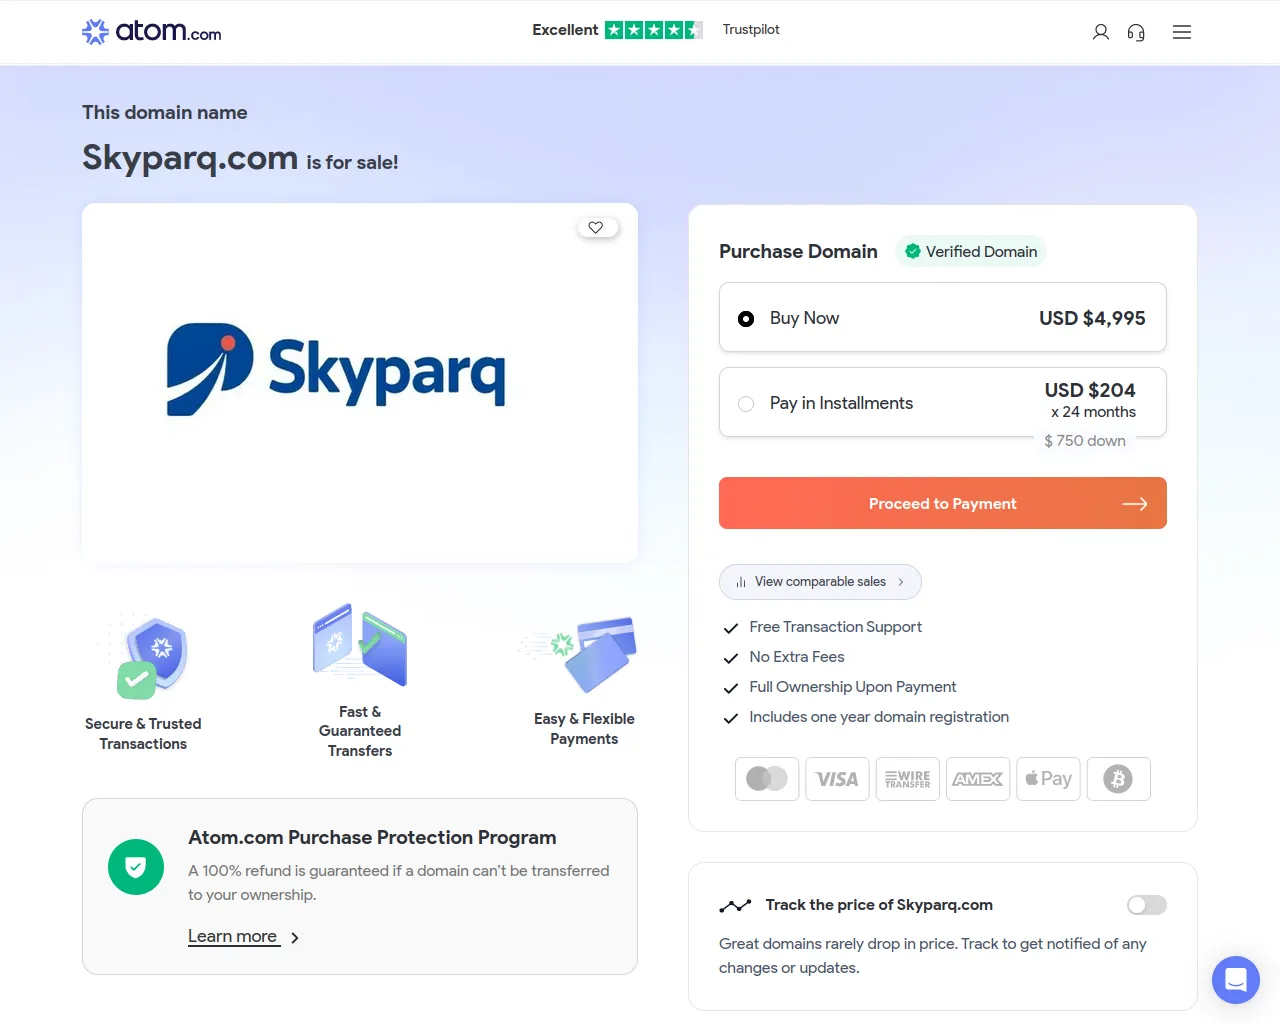Image resolution: width=1280 pixels, height=1024 pixels.
Task: Open the chat support widget
Action: point(1235,980)
